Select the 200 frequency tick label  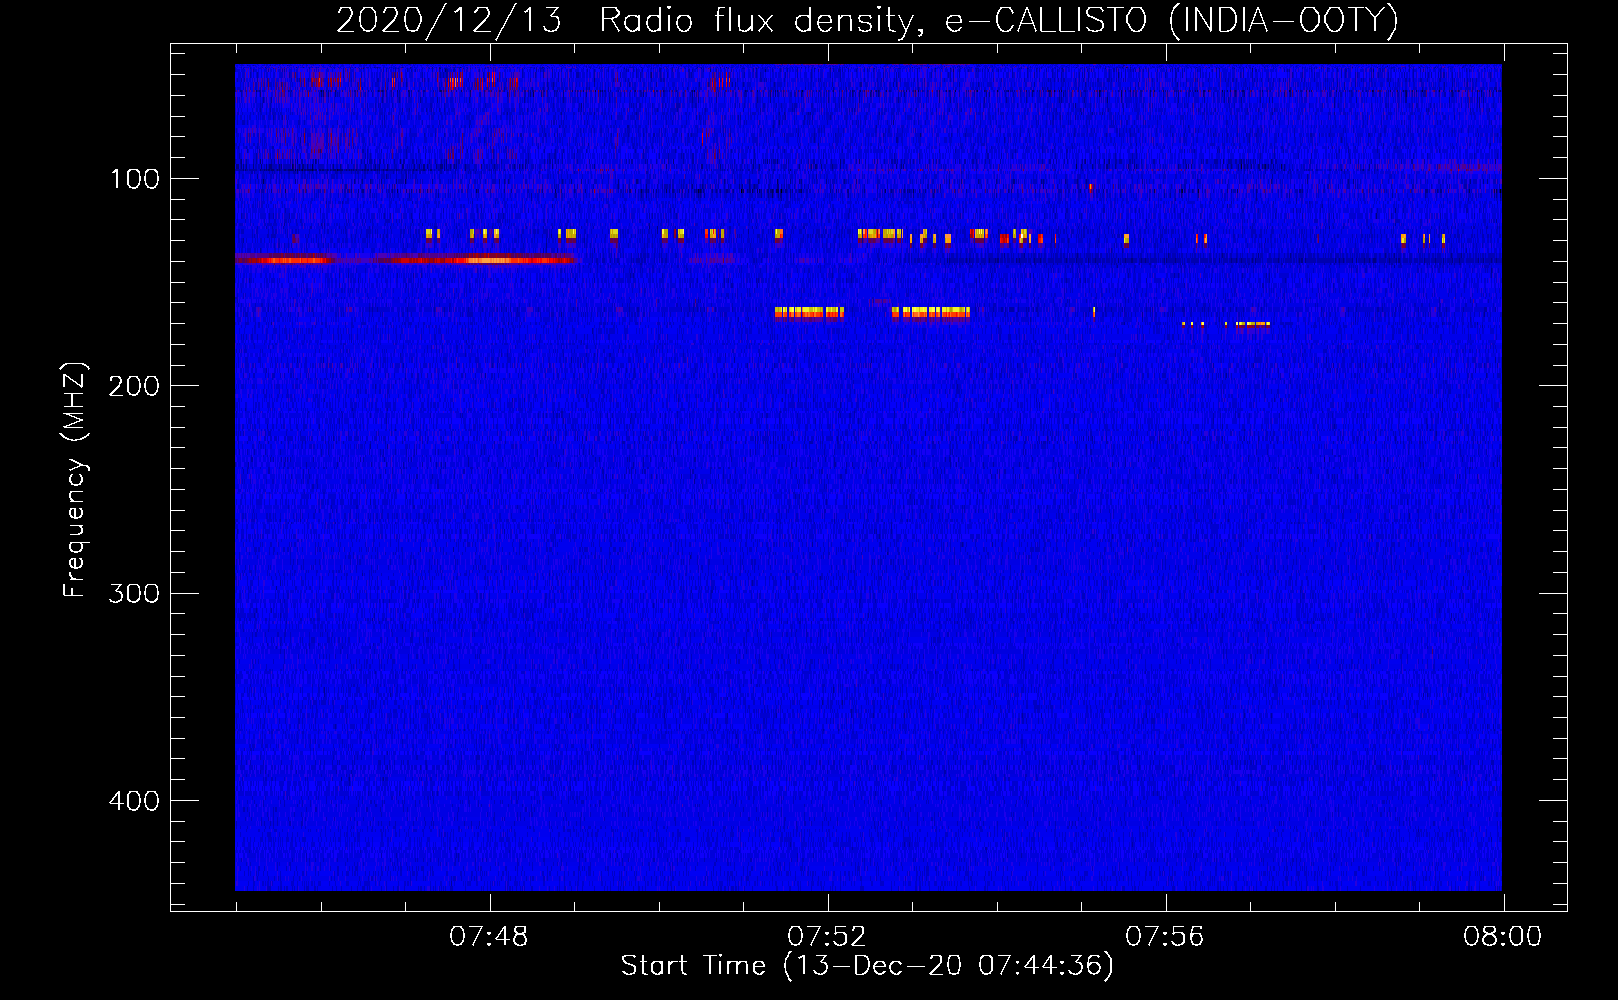[x=134, y=386]
